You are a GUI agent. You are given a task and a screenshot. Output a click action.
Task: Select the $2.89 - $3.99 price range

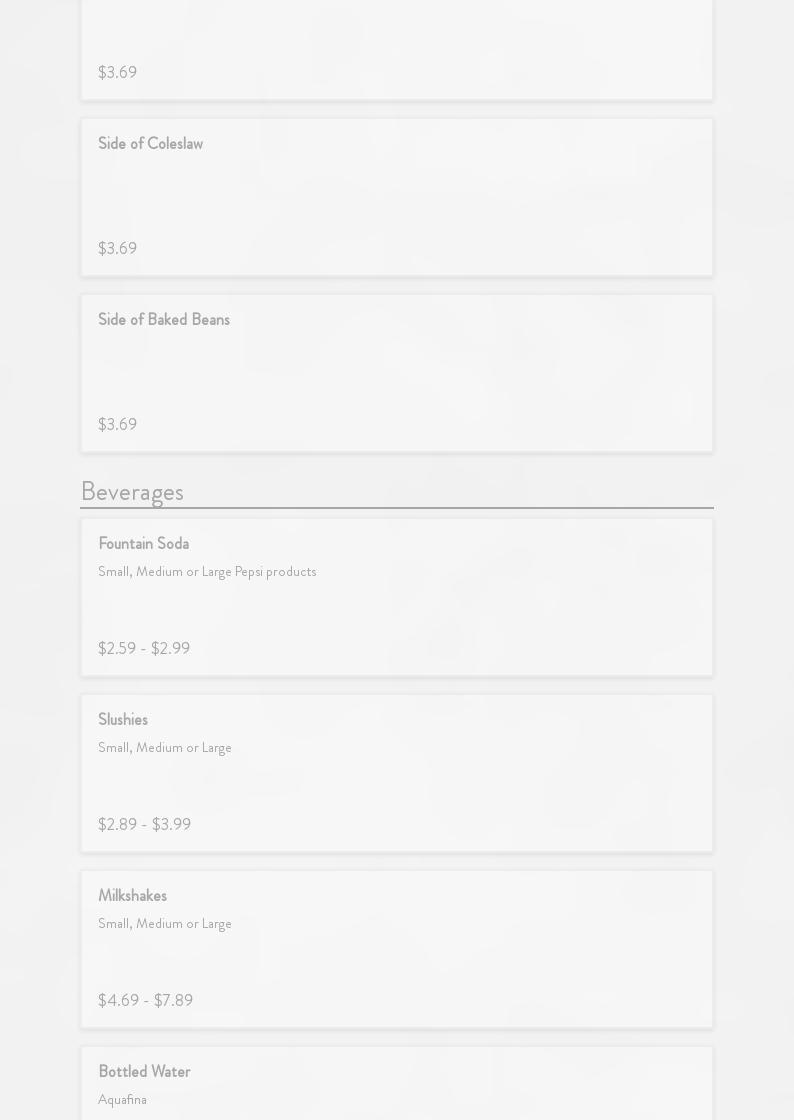pyautogui.click(x=144, y=825)
